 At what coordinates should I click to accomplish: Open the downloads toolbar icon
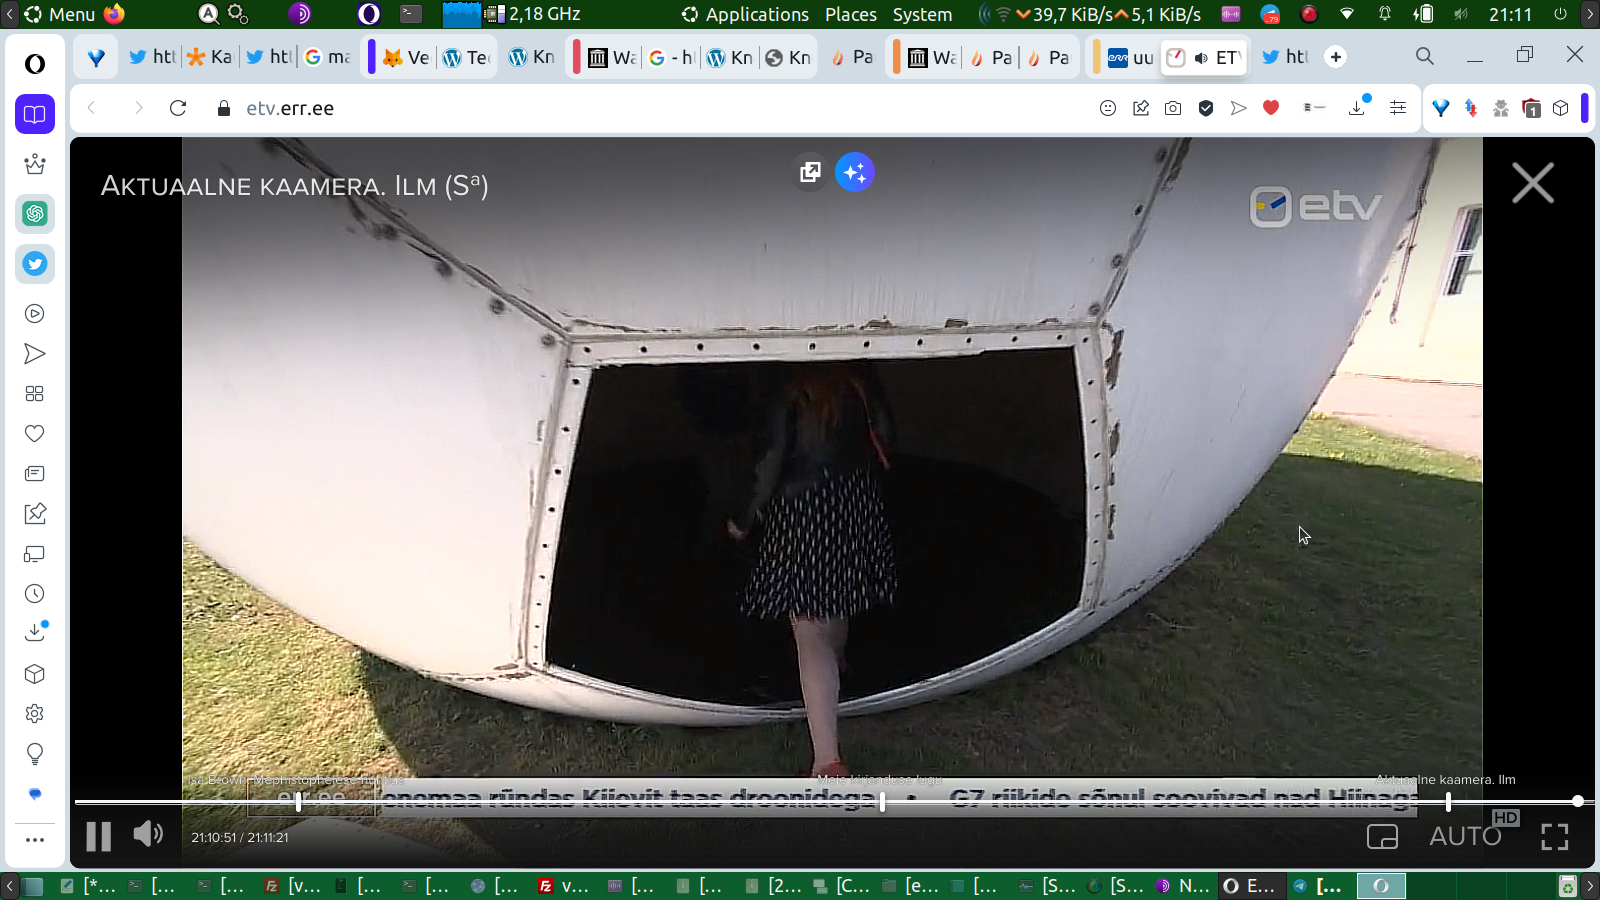(1357, 108)
